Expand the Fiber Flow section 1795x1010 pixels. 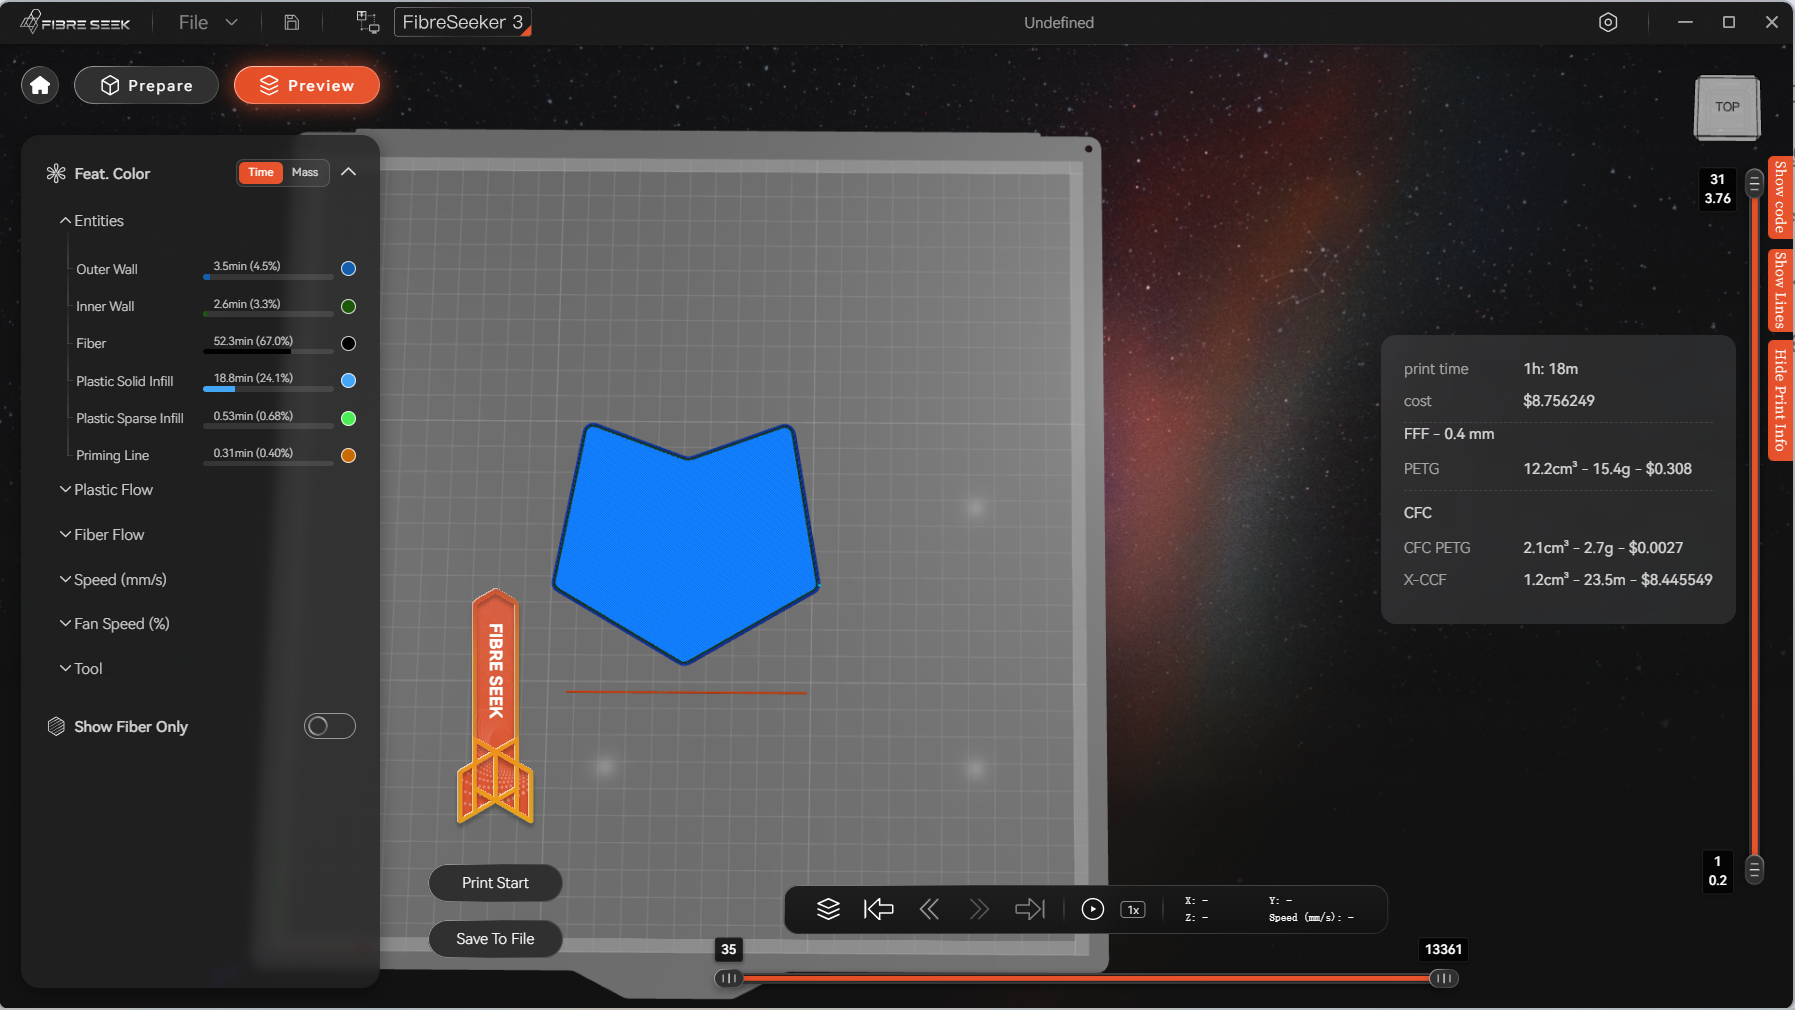pyautogui.click(x=102, y=535)
